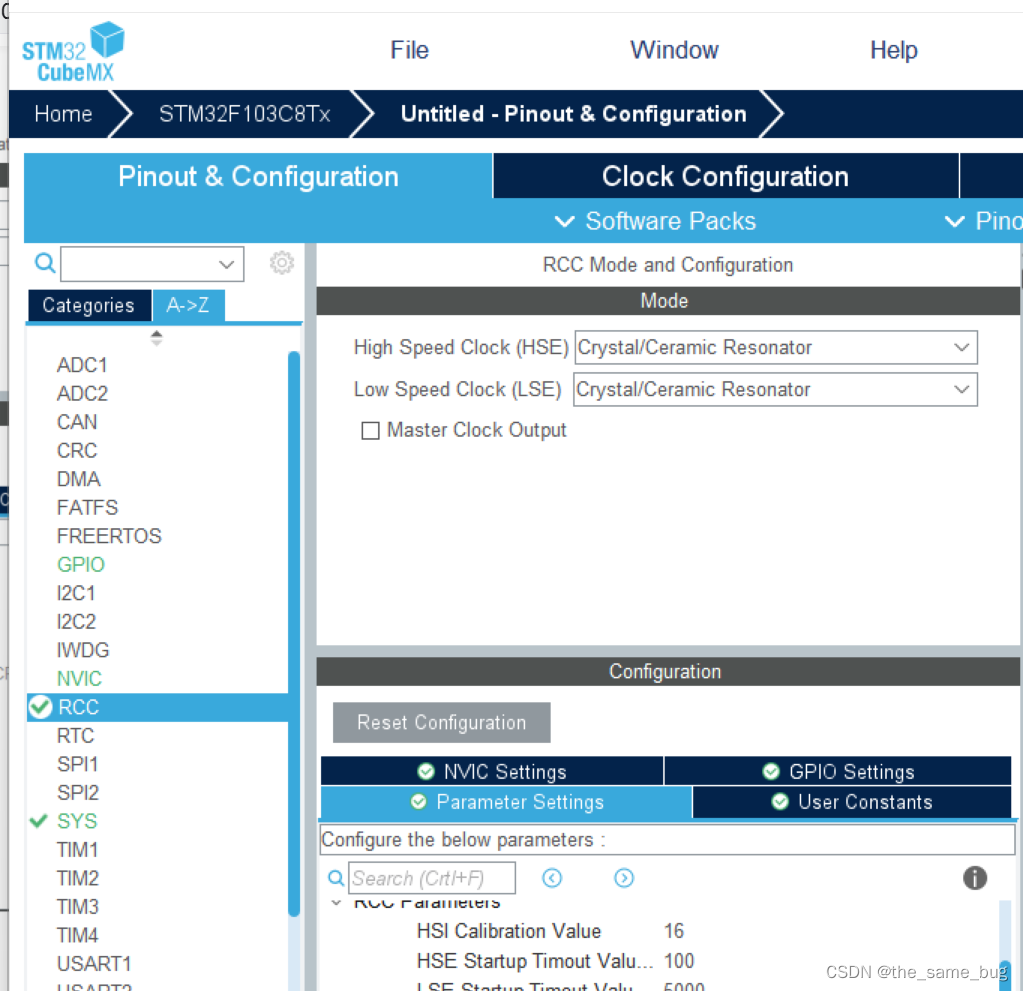Select USART1 in the peripheral list
Image resolution: width=1023 pixels, height=991 pixels.
click(x=94, y=964)
